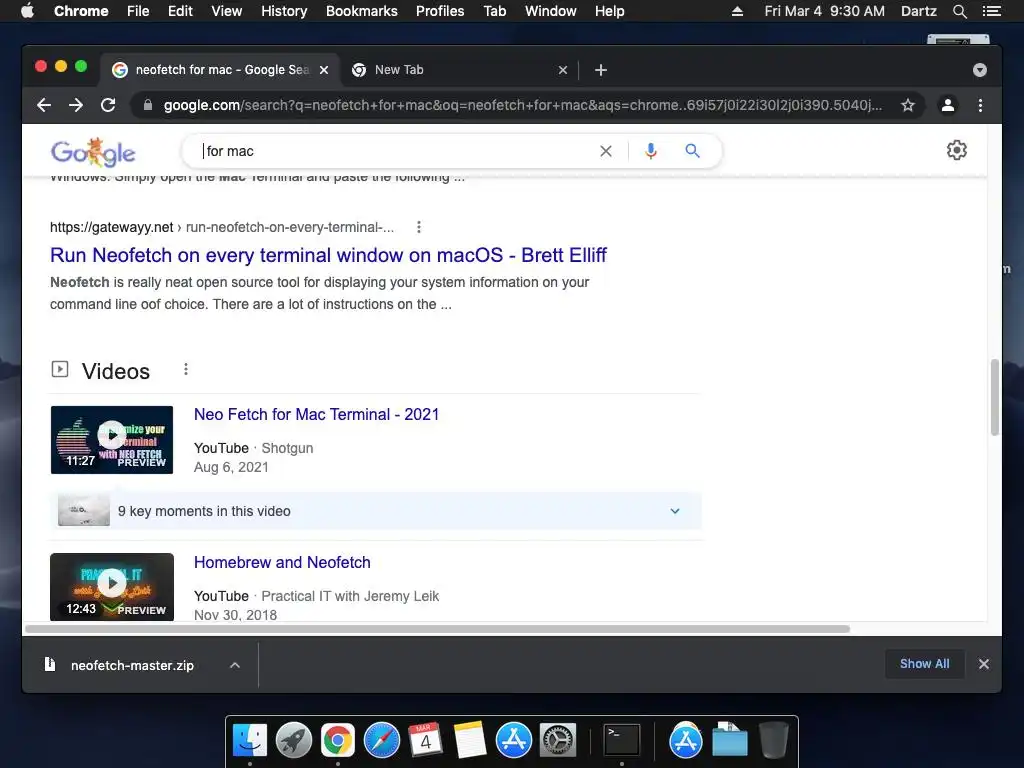Open Calendar from the Dock
This screenshot has width=1024, height=768.
tap(425, 741)
